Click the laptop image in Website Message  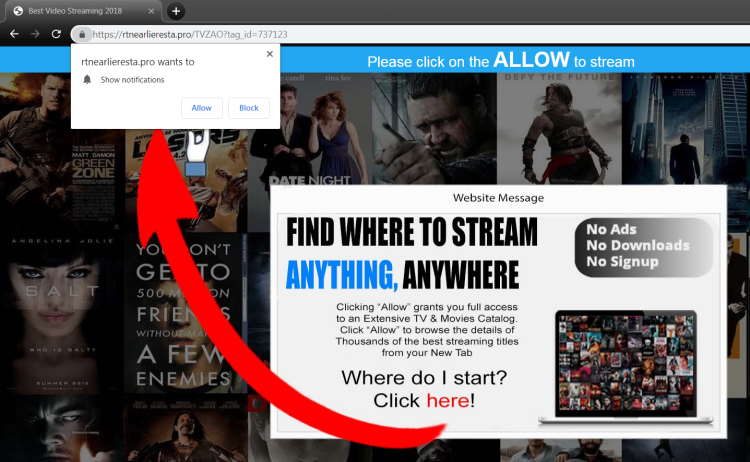626,367
